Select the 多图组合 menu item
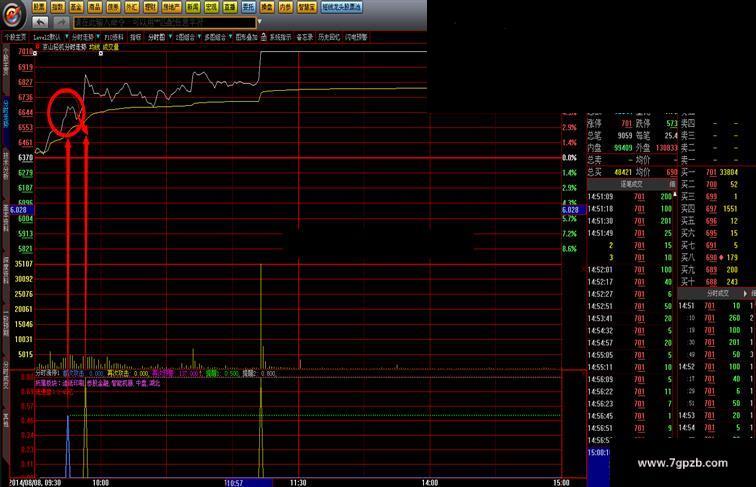 (215, 37)
